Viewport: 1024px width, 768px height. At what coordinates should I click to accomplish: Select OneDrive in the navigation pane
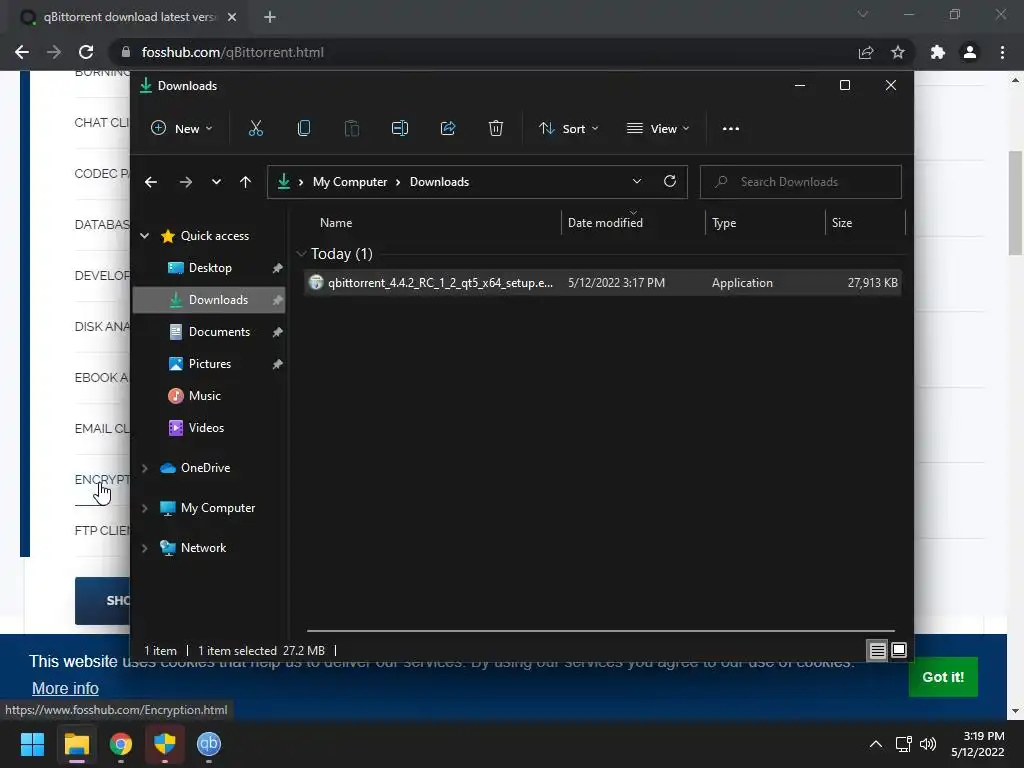pos(205,468)
